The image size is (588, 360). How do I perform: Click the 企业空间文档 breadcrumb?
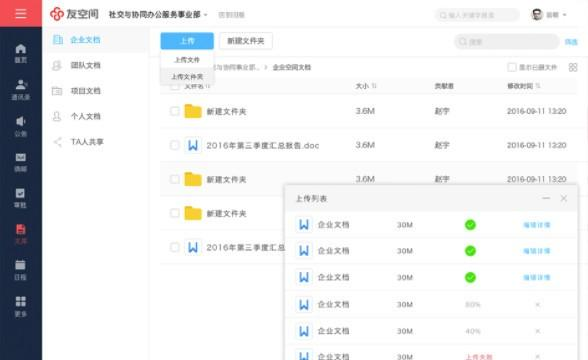(x=292, y=67)
